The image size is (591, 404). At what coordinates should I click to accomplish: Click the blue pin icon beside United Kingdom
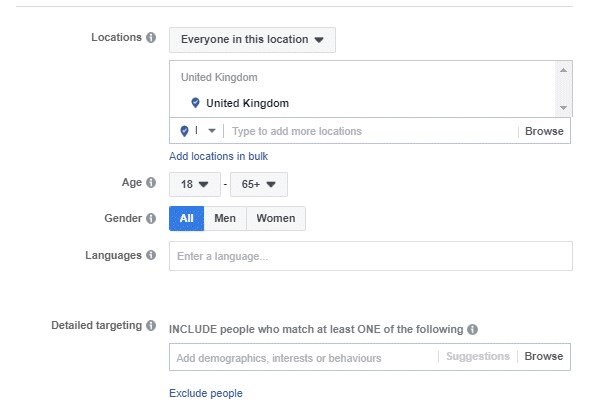tap(195, 103)
